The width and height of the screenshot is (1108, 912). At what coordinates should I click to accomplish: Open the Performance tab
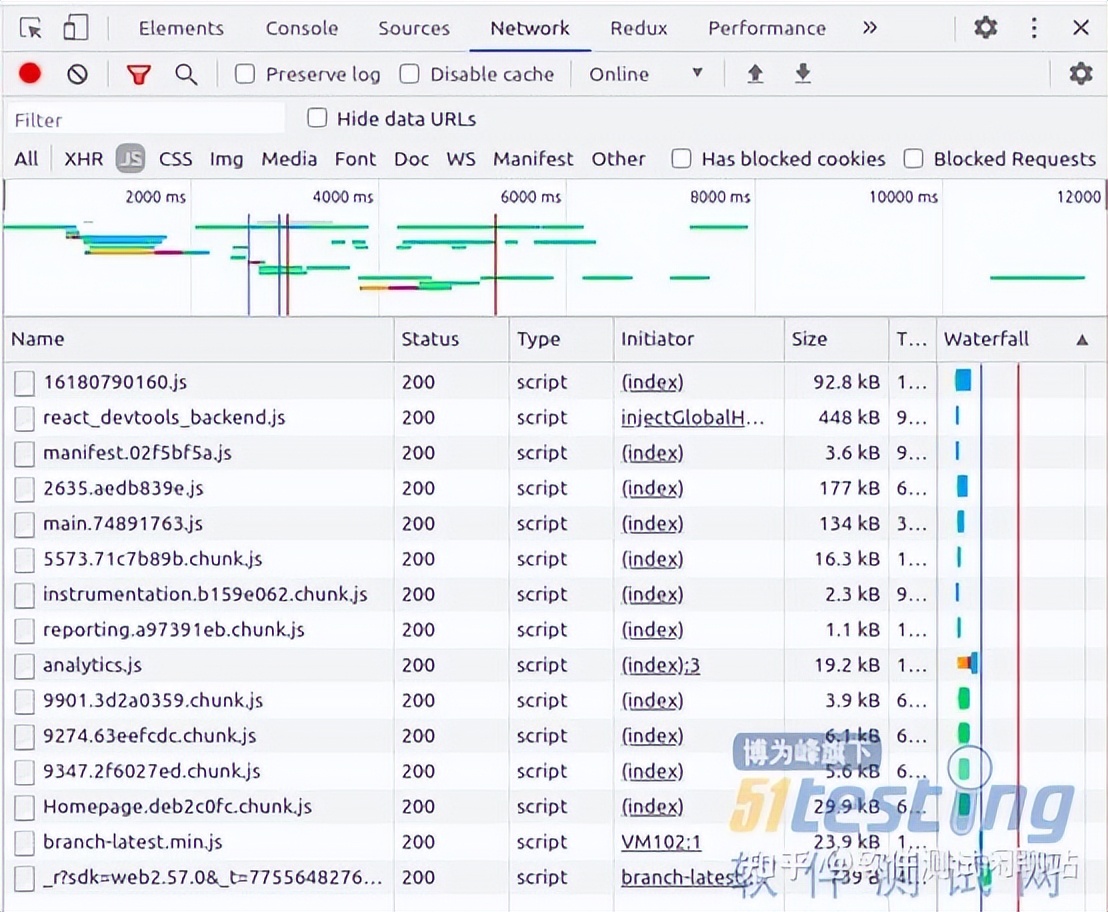[766, 28]
